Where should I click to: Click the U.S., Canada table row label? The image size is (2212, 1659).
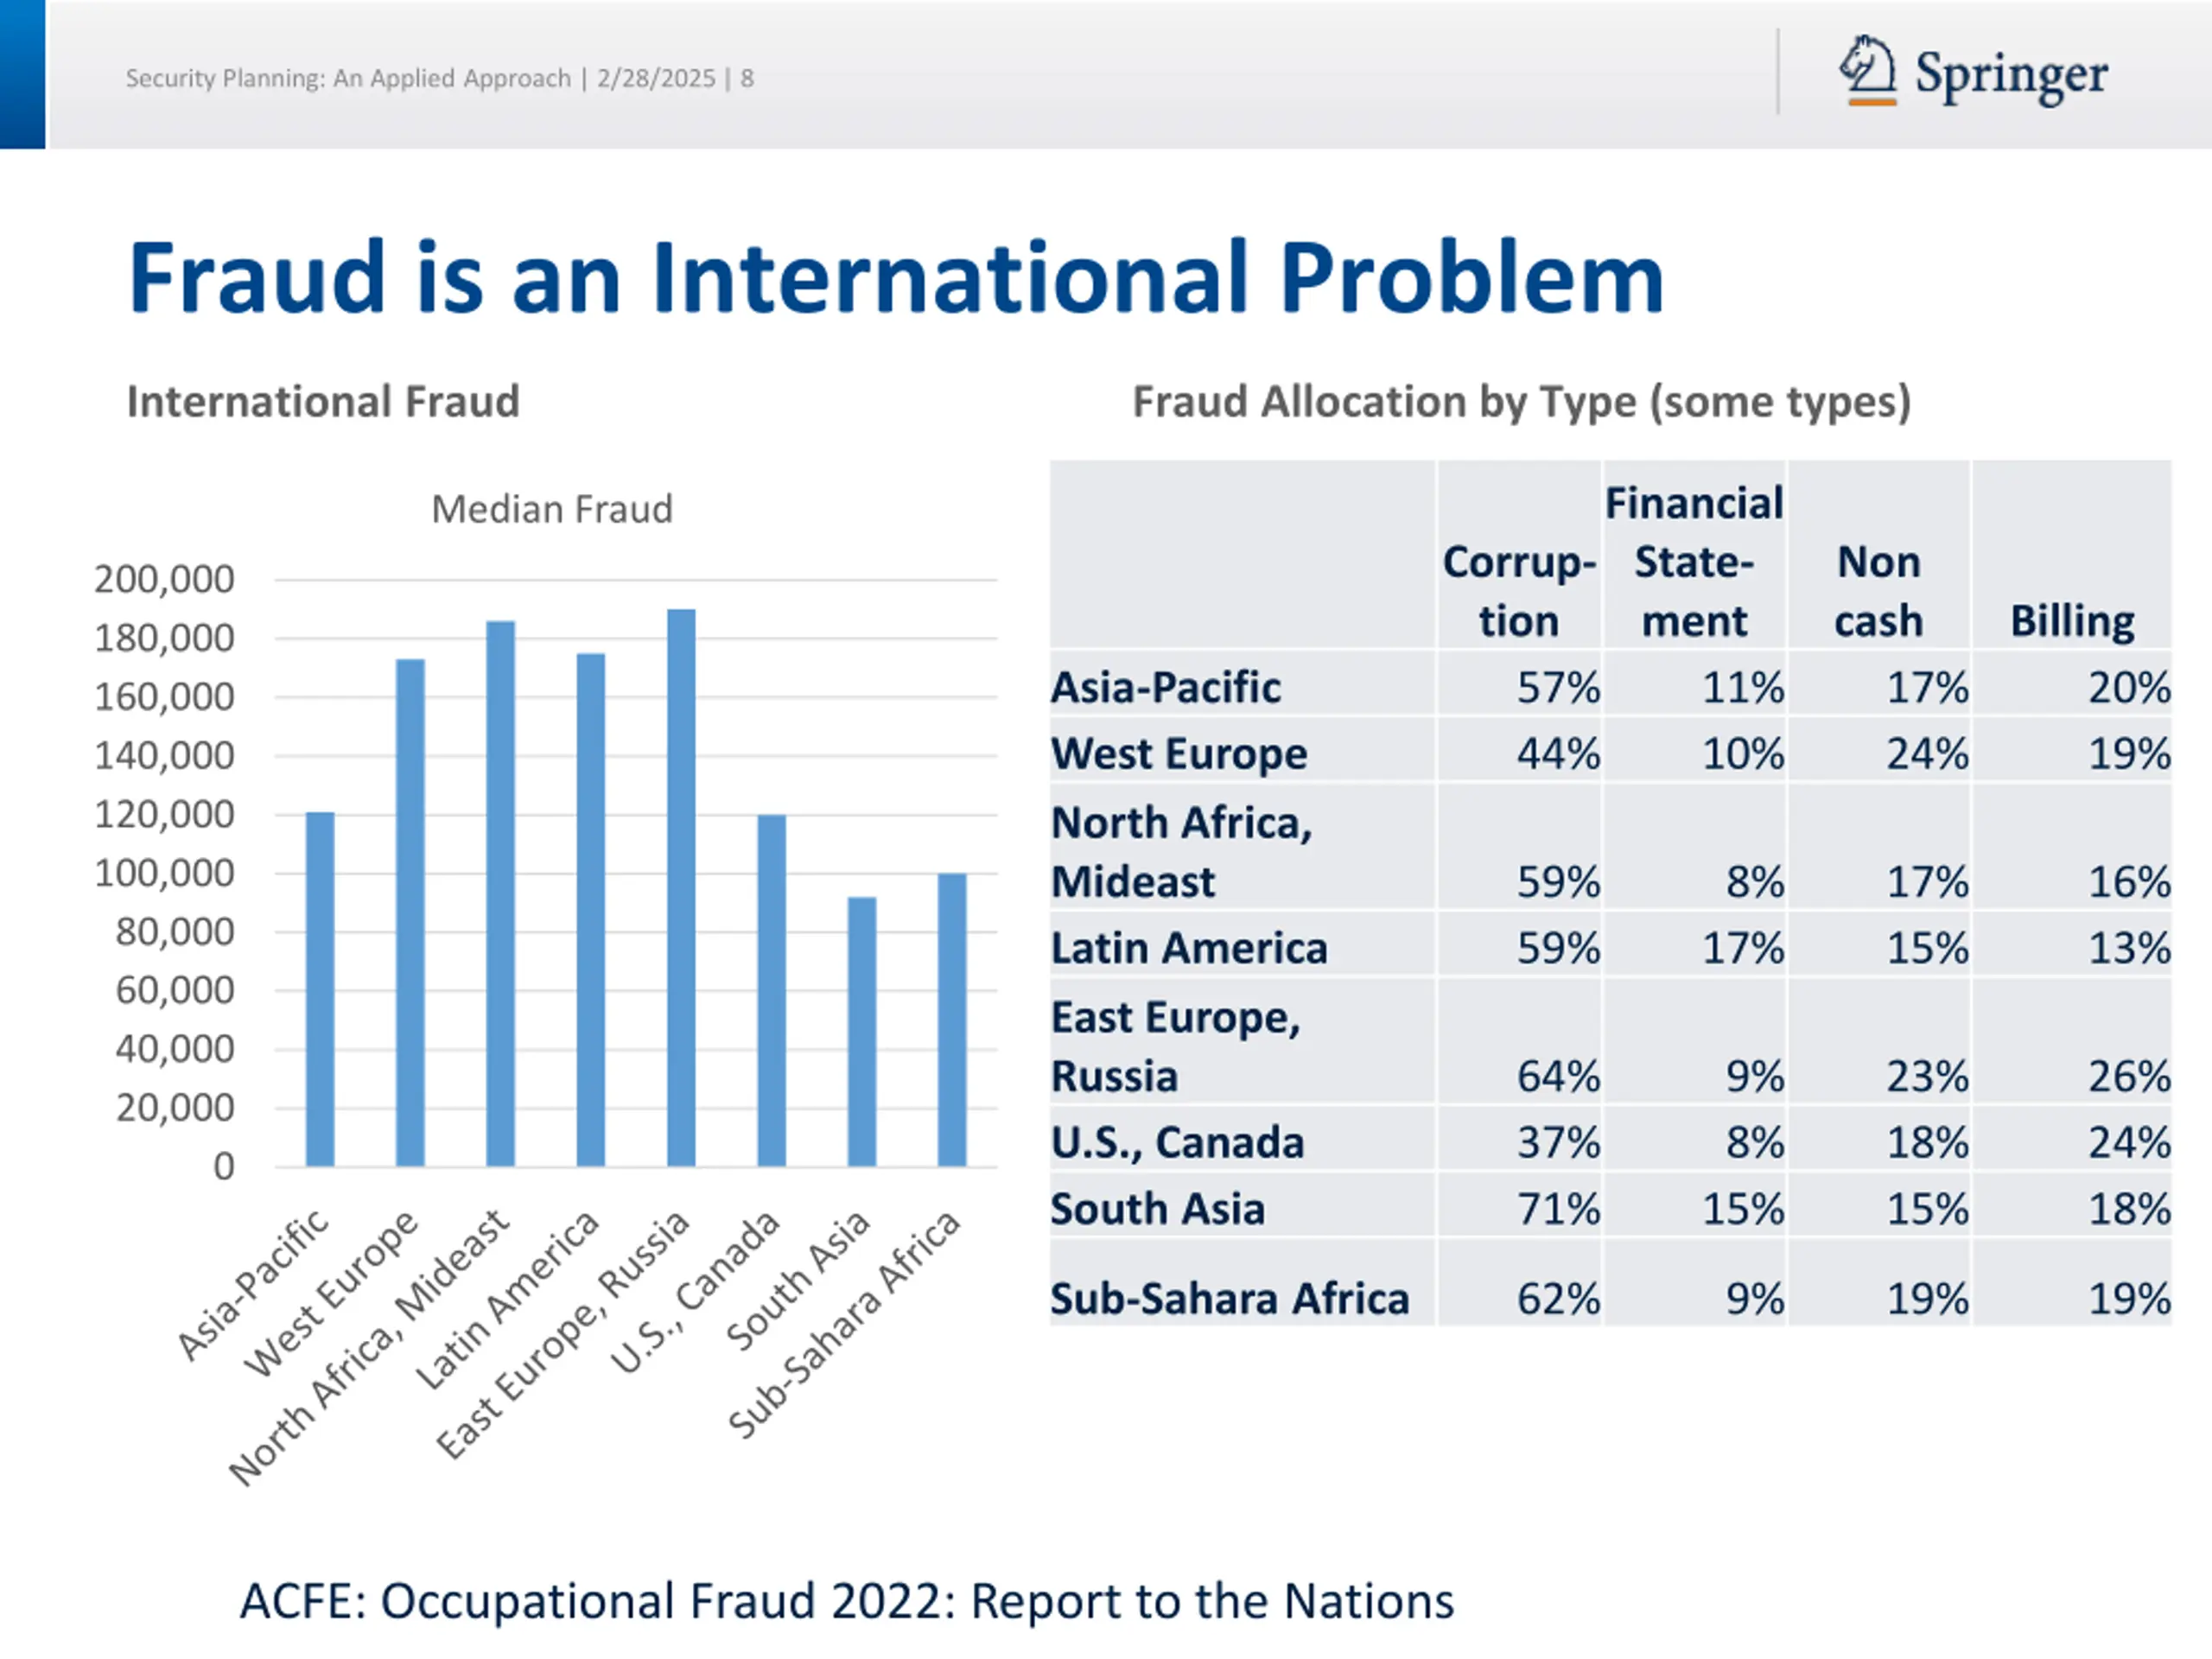click(x=1177, y=1142)
